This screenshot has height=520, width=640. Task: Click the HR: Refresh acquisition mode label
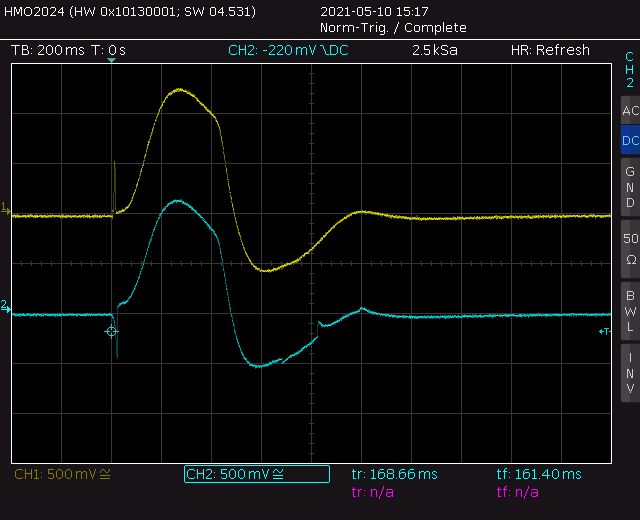tap(550, 50)
